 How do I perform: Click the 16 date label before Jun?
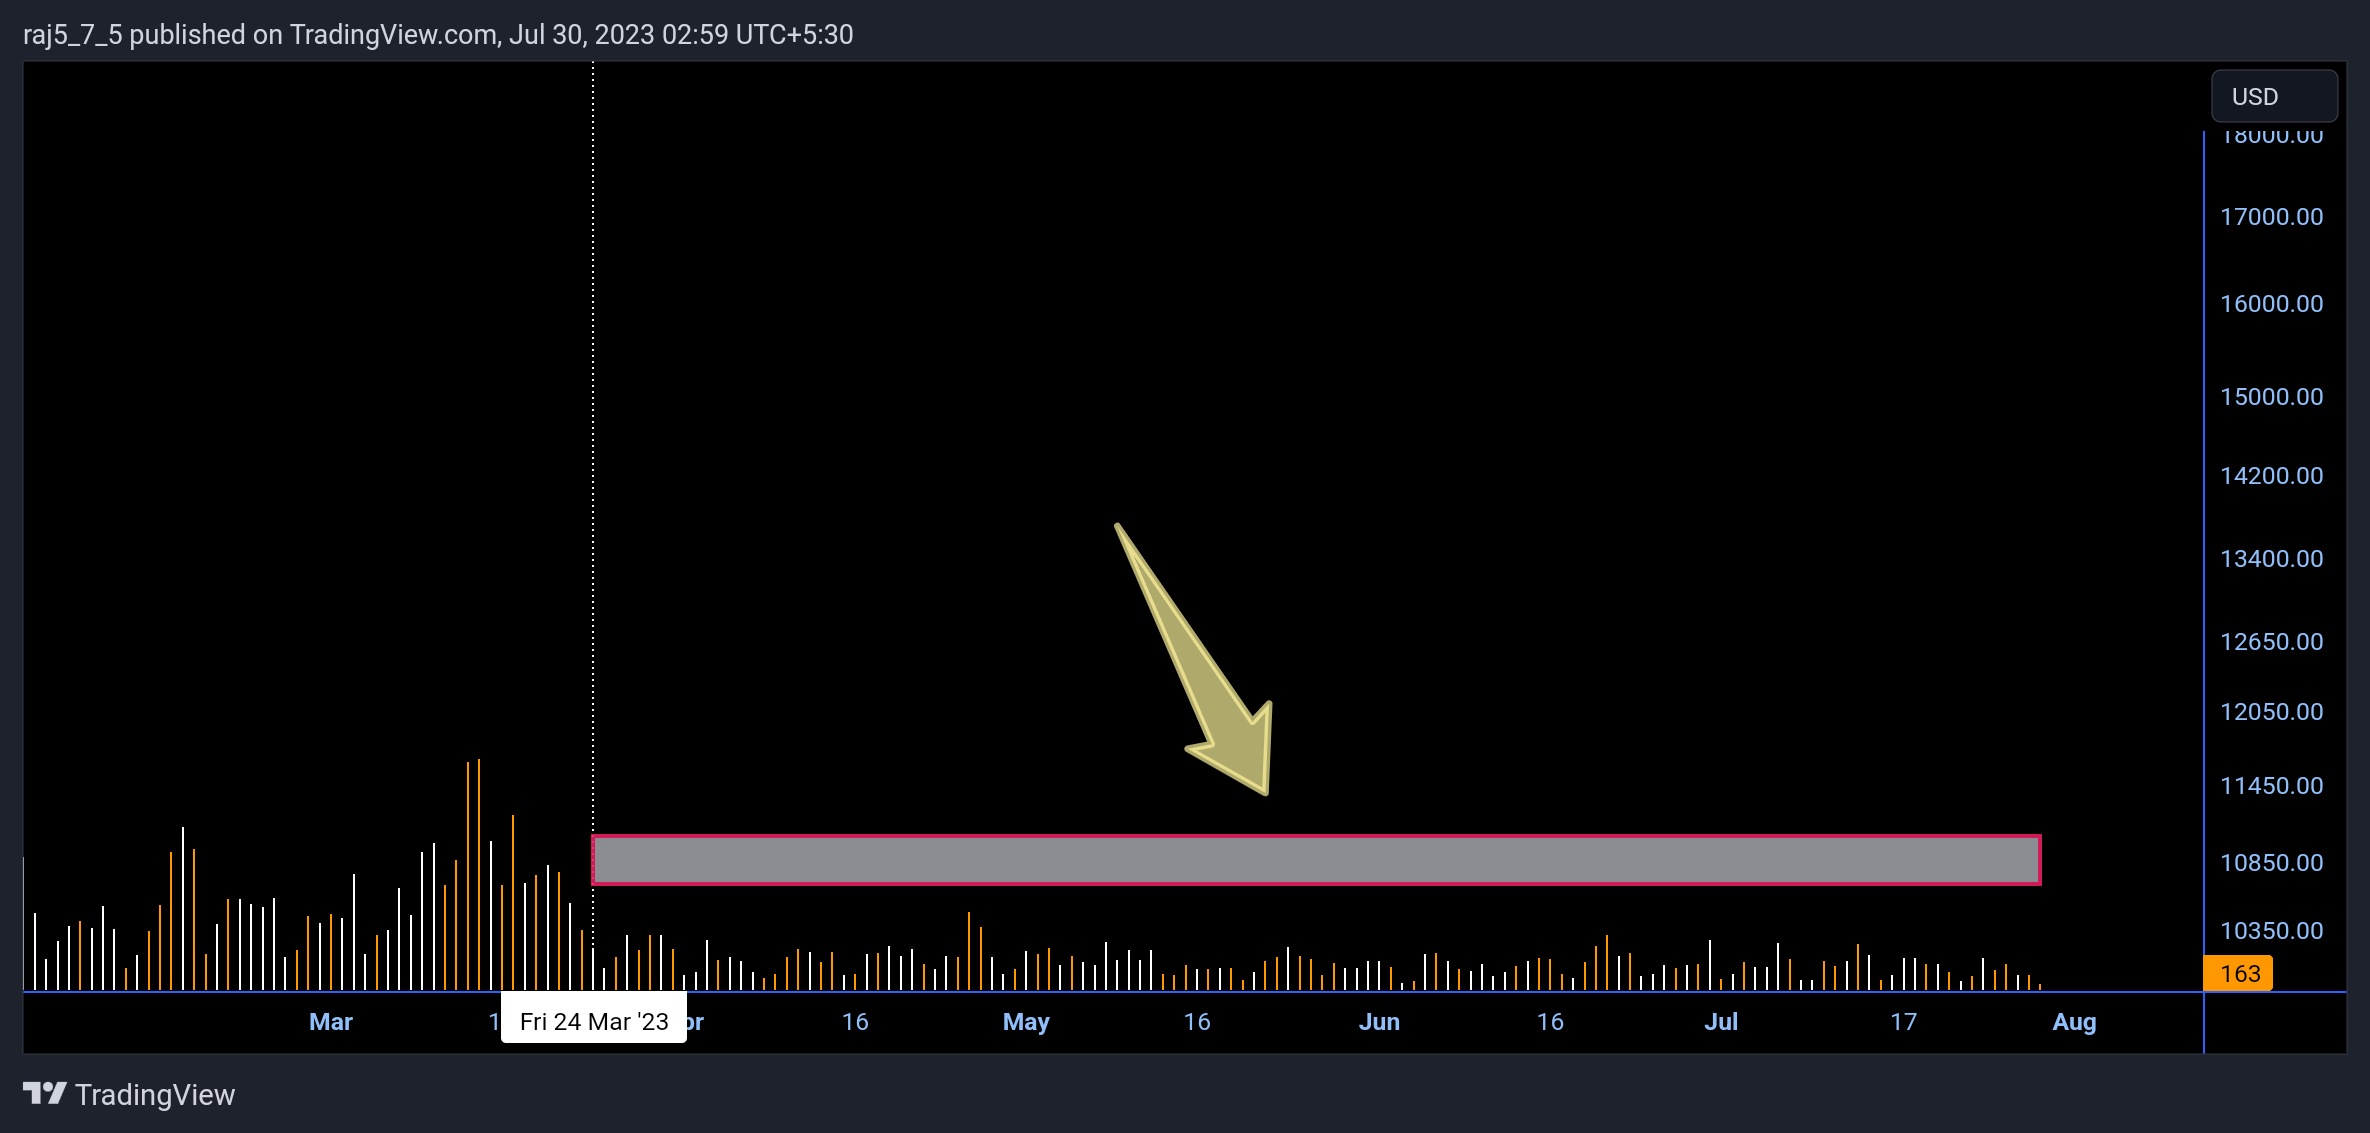click(x=1197, y=1022)
